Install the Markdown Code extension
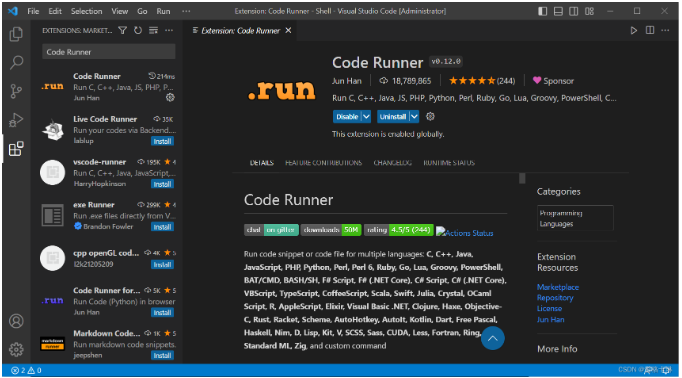 pos(162,355)
